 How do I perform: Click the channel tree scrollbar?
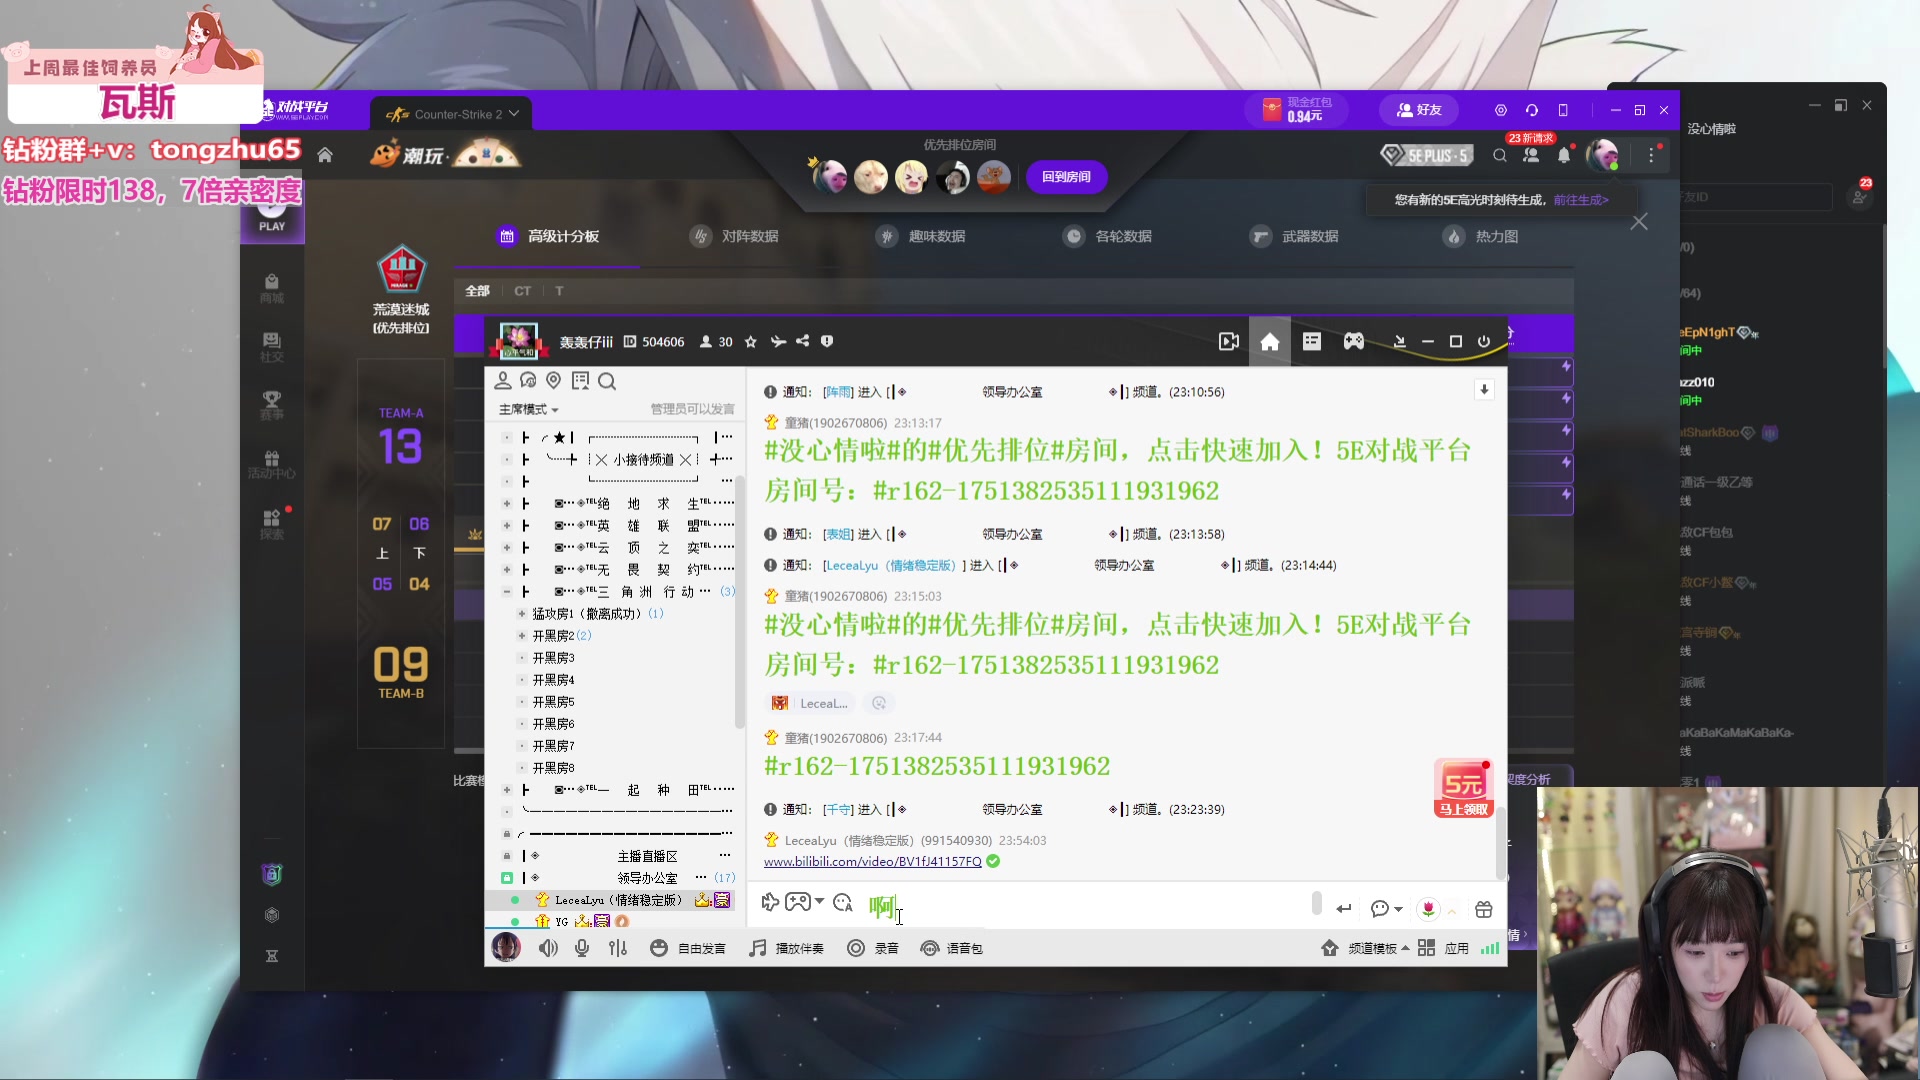pyautogui.click(x=739, y=600)
